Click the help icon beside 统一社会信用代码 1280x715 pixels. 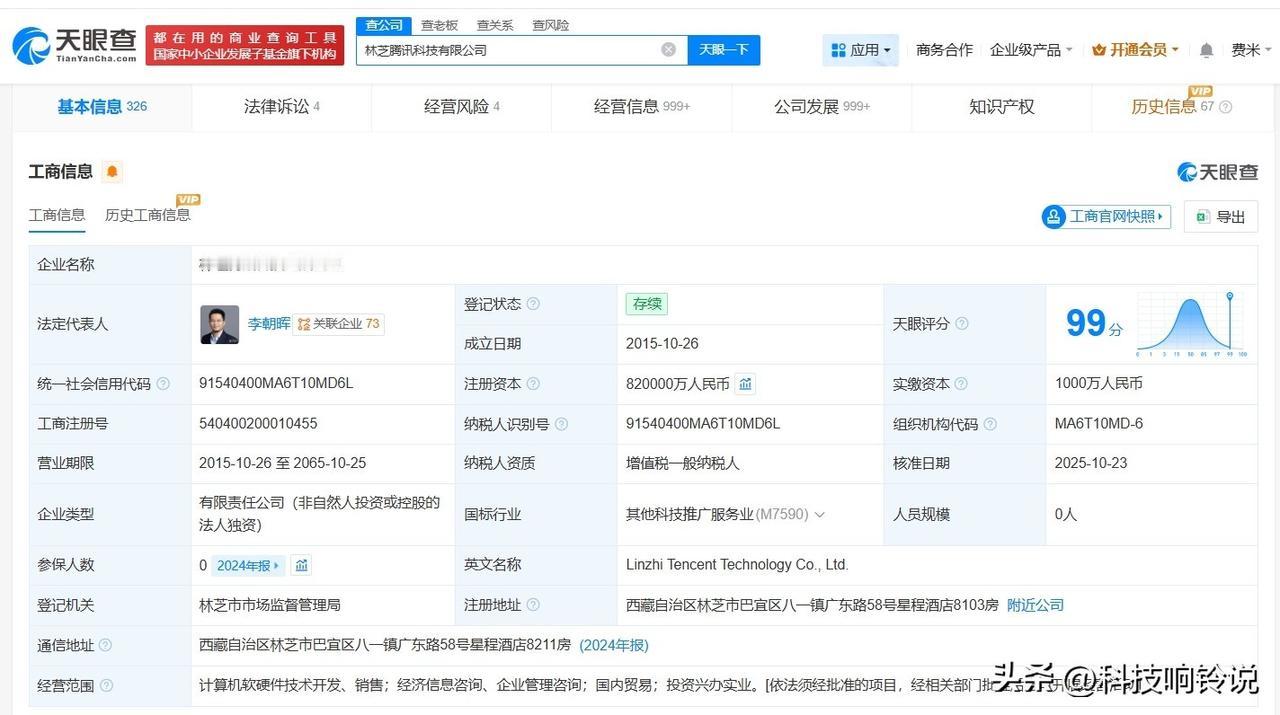(x=163, y=384)
